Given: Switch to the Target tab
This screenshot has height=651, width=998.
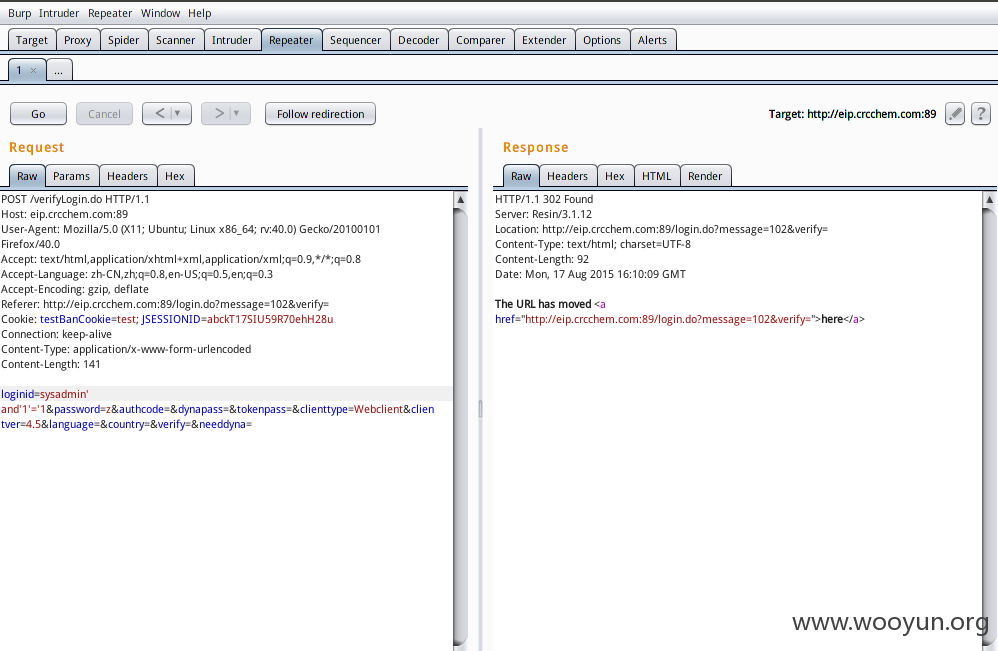Looking at the screenshot, I should pyautogui.click(x=32, y=40).
